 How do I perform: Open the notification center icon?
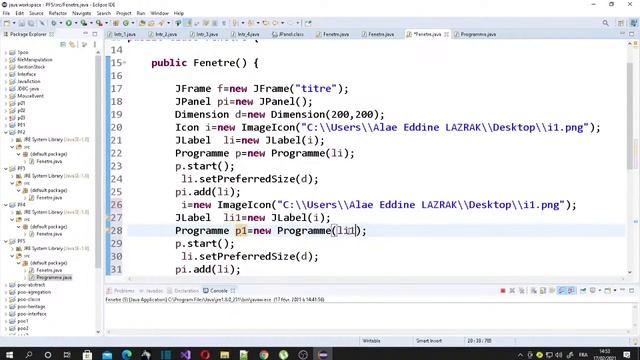pyautogui.click(x=627, y=354)
